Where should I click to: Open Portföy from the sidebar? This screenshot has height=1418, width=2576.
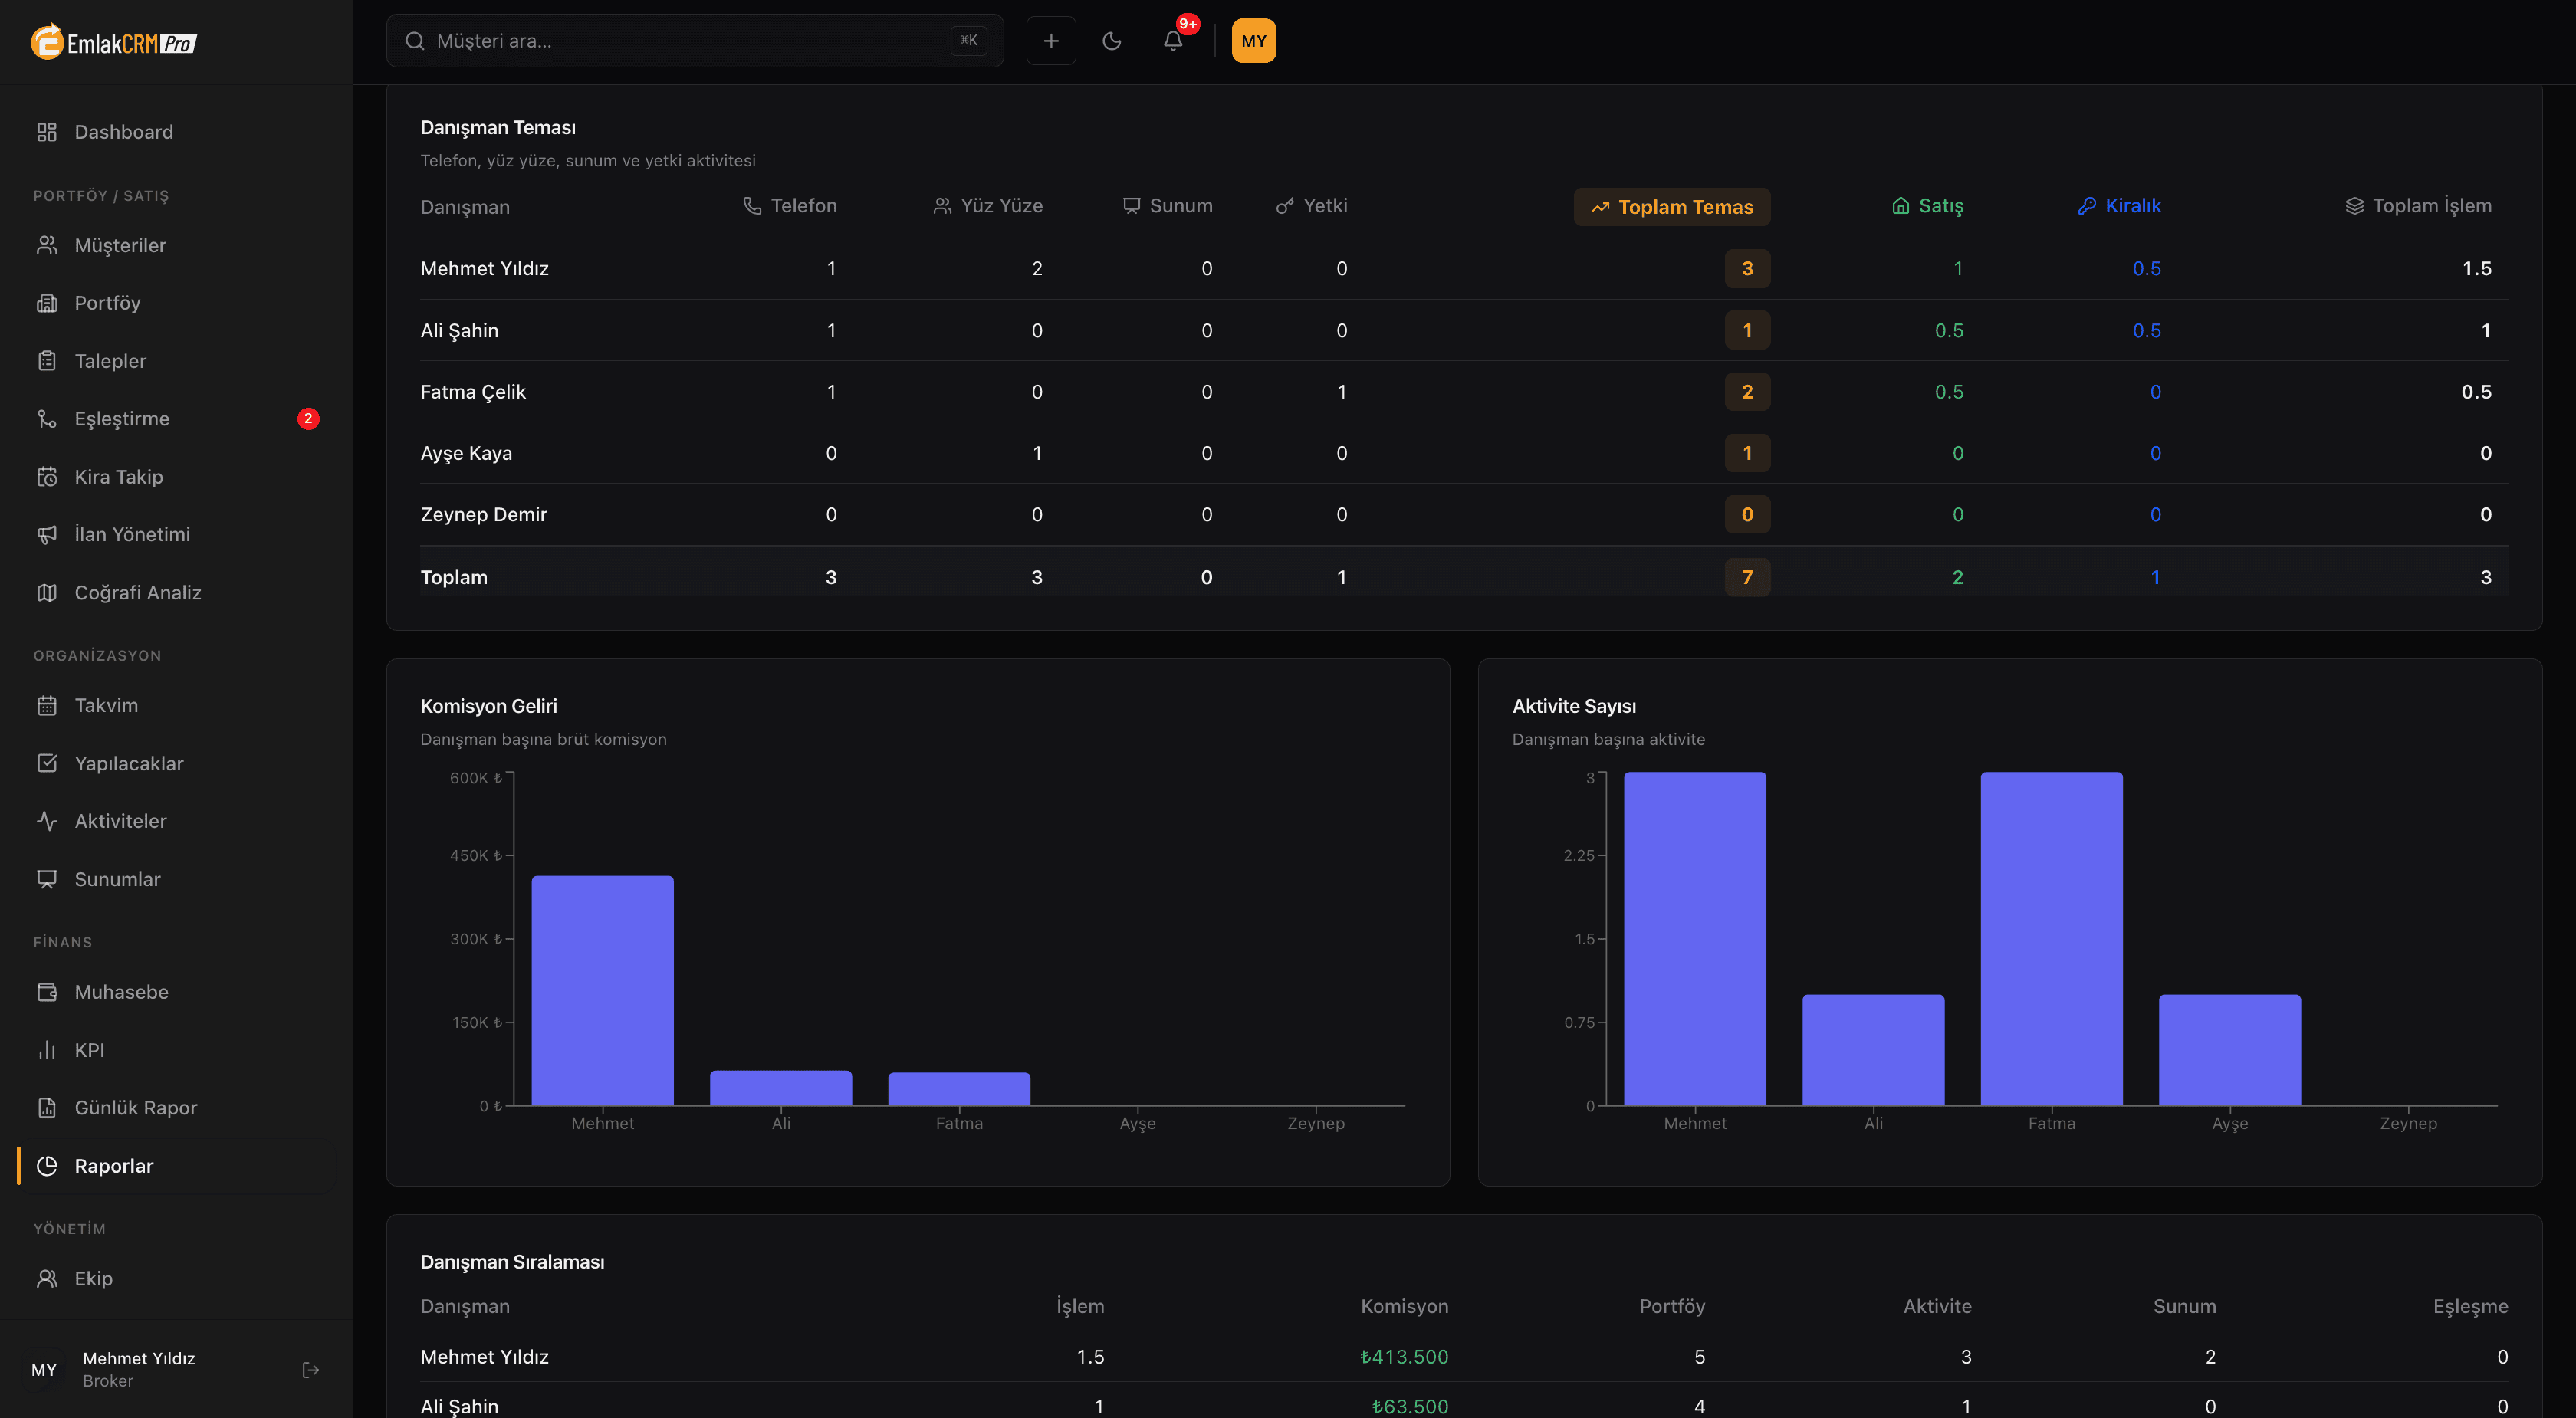click(x=176, y=303)
